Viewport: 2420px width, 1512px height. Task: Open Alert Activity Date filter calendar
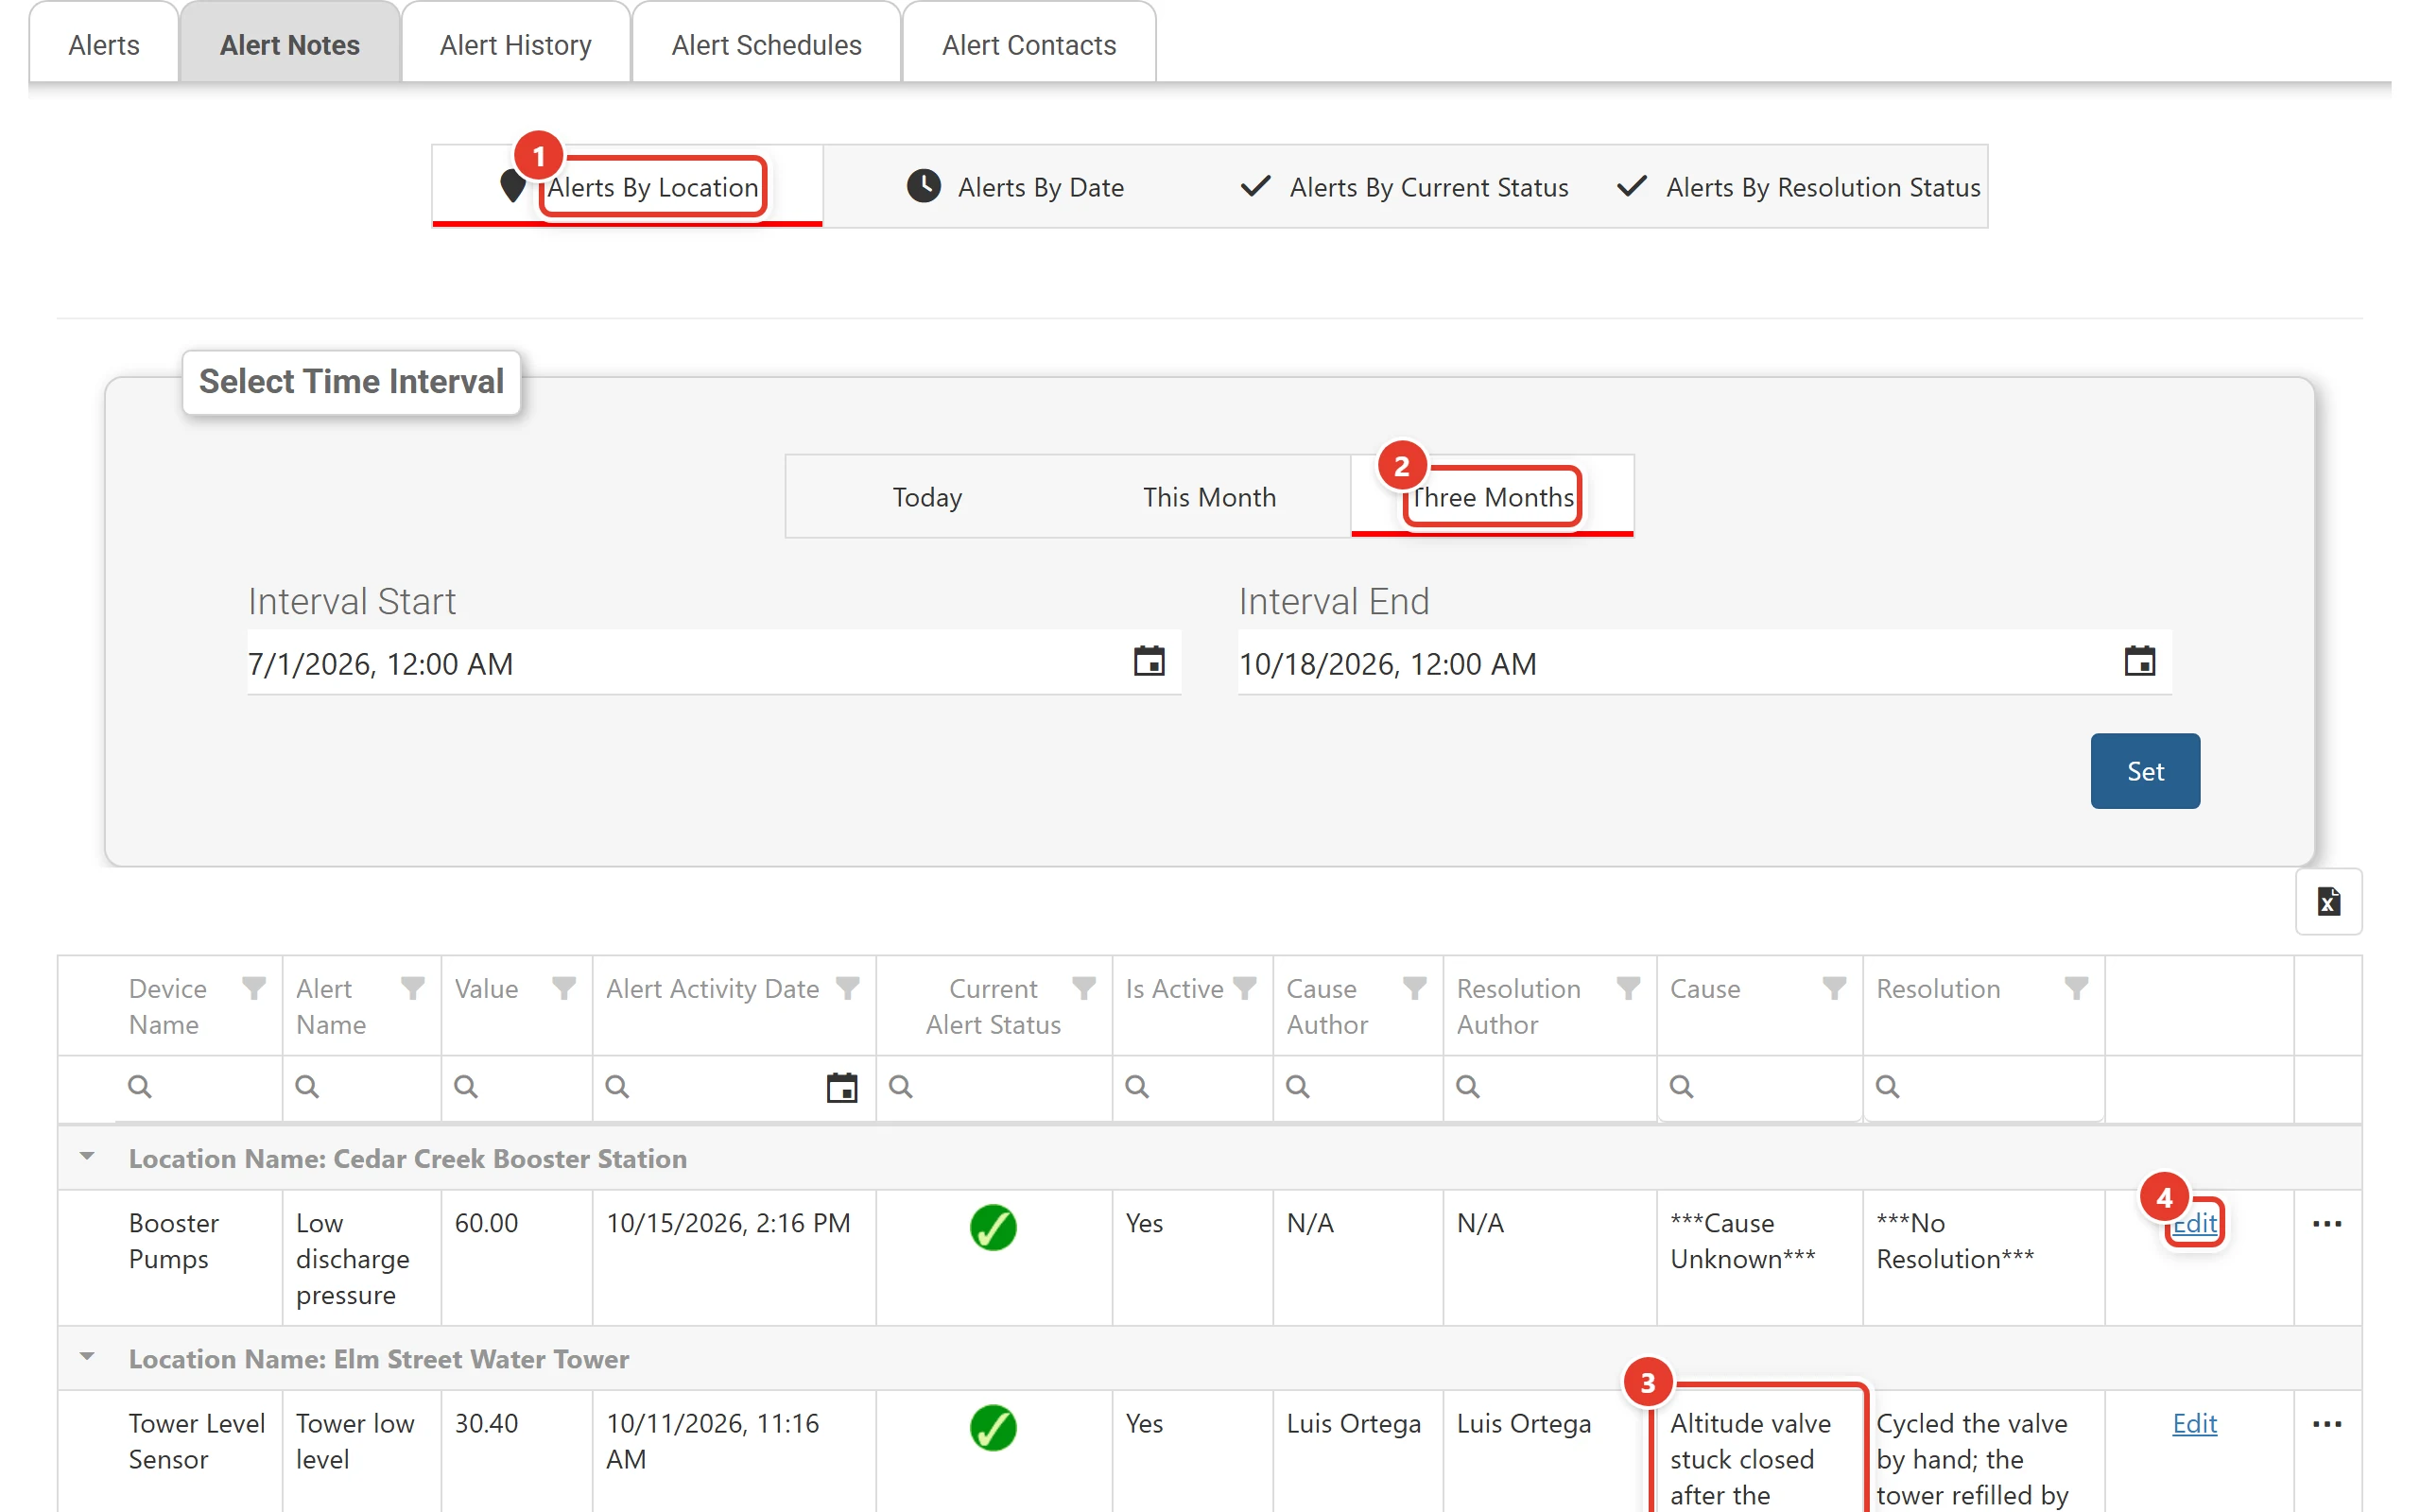(842, 1087)
